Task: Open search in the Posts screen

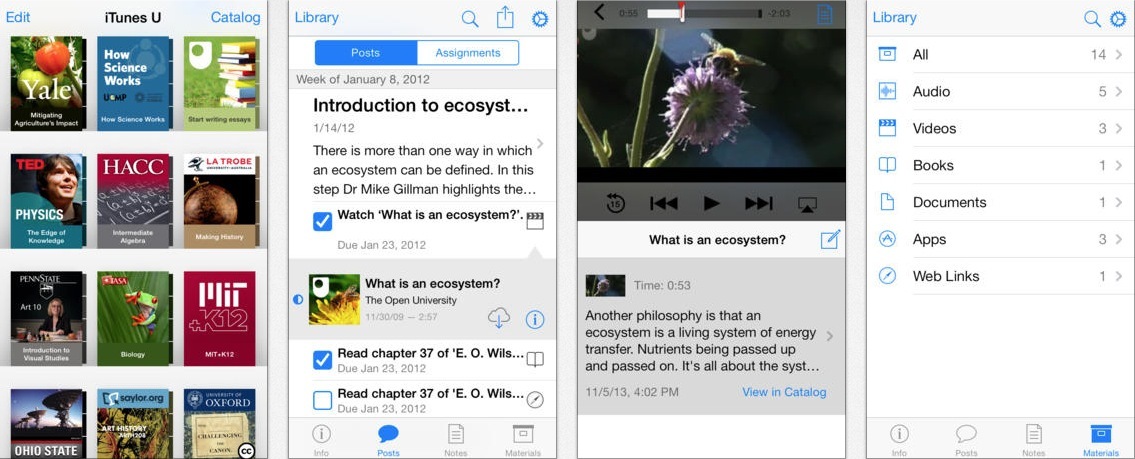Action: click(470, 20)
